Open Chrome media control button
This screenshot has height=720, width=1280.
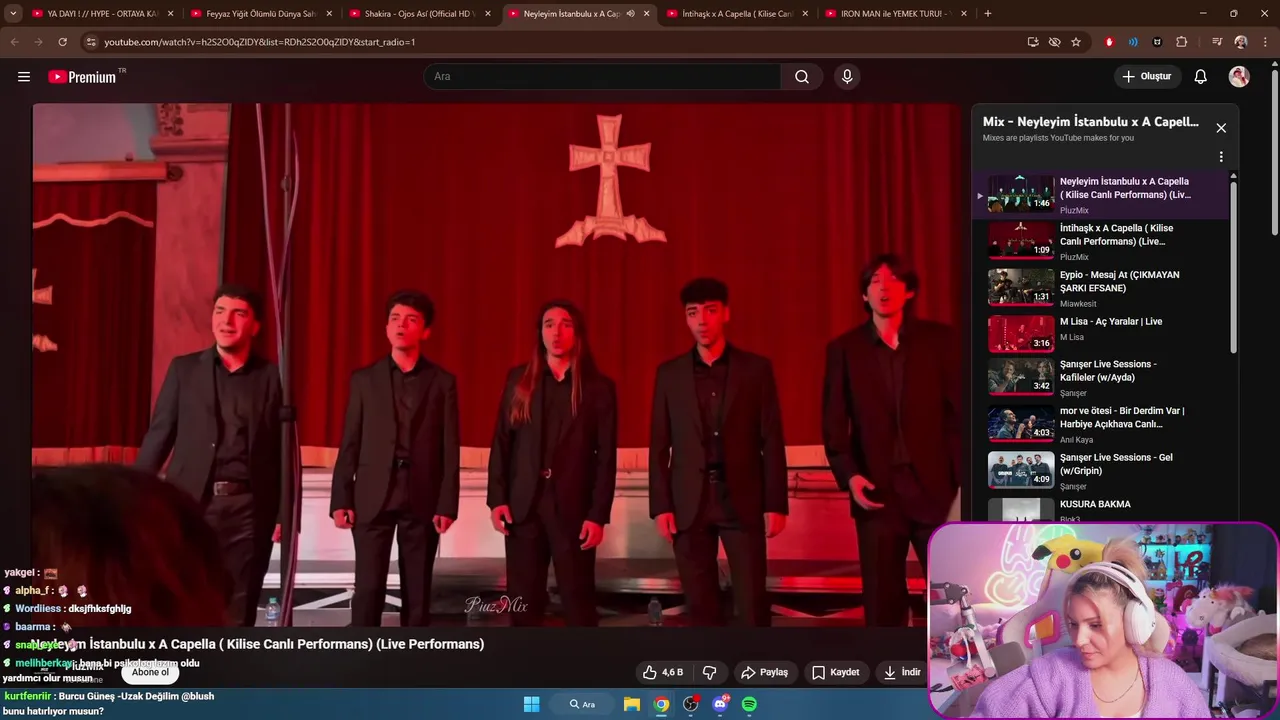click(1217, 42)
